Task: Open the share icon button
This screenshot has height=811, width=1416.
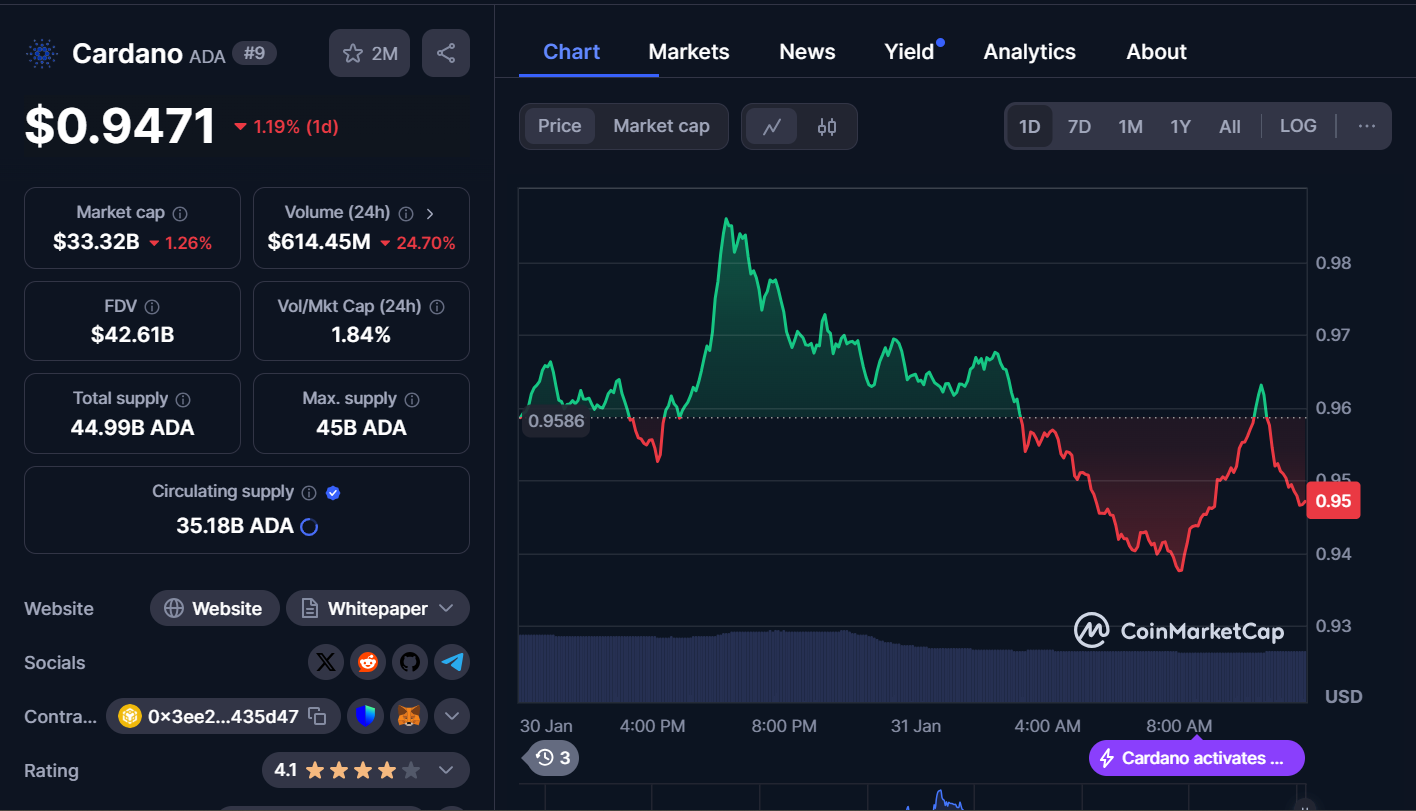Action: (x=446, y=54)
